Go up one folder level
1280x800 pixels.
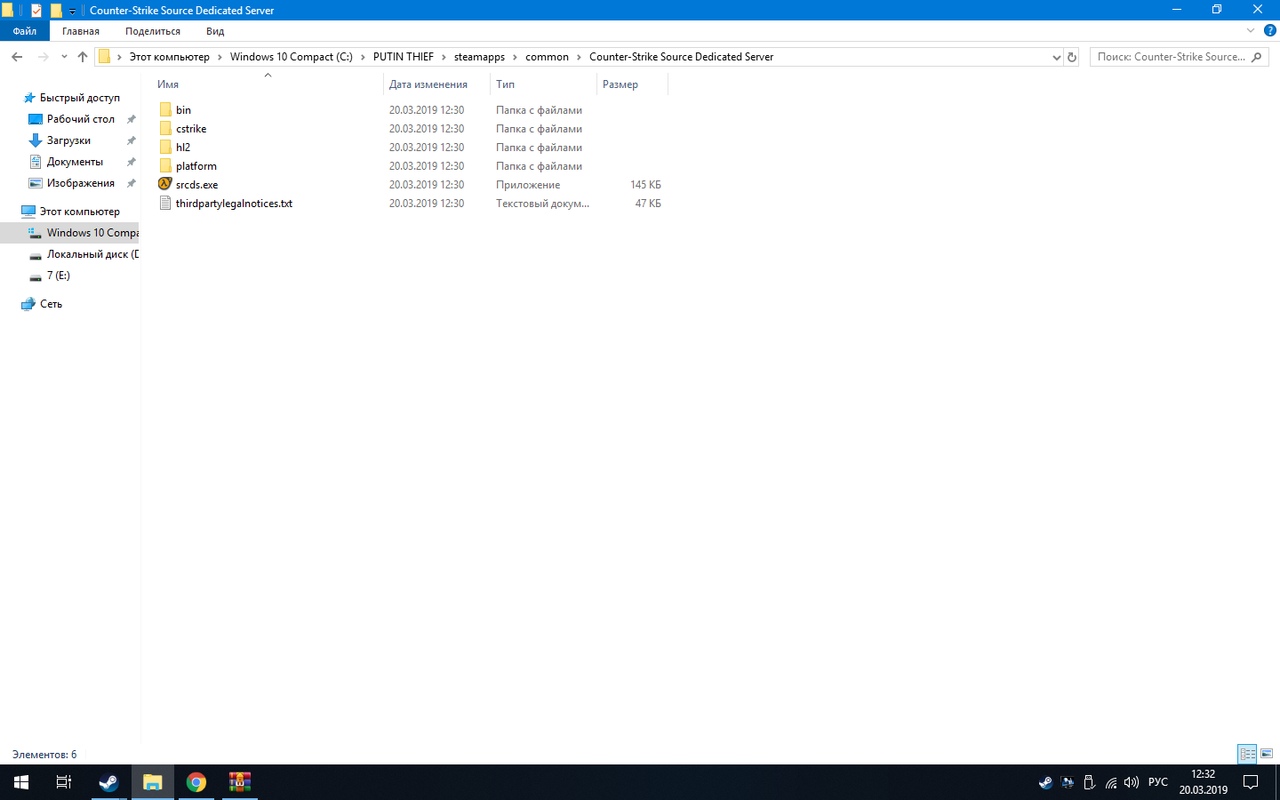coord(83,57)
